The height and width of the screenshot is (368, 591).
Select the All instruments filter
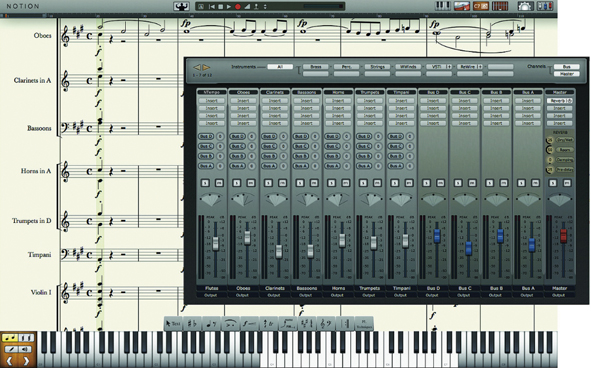pyautogui.click(x=280, y=67)
